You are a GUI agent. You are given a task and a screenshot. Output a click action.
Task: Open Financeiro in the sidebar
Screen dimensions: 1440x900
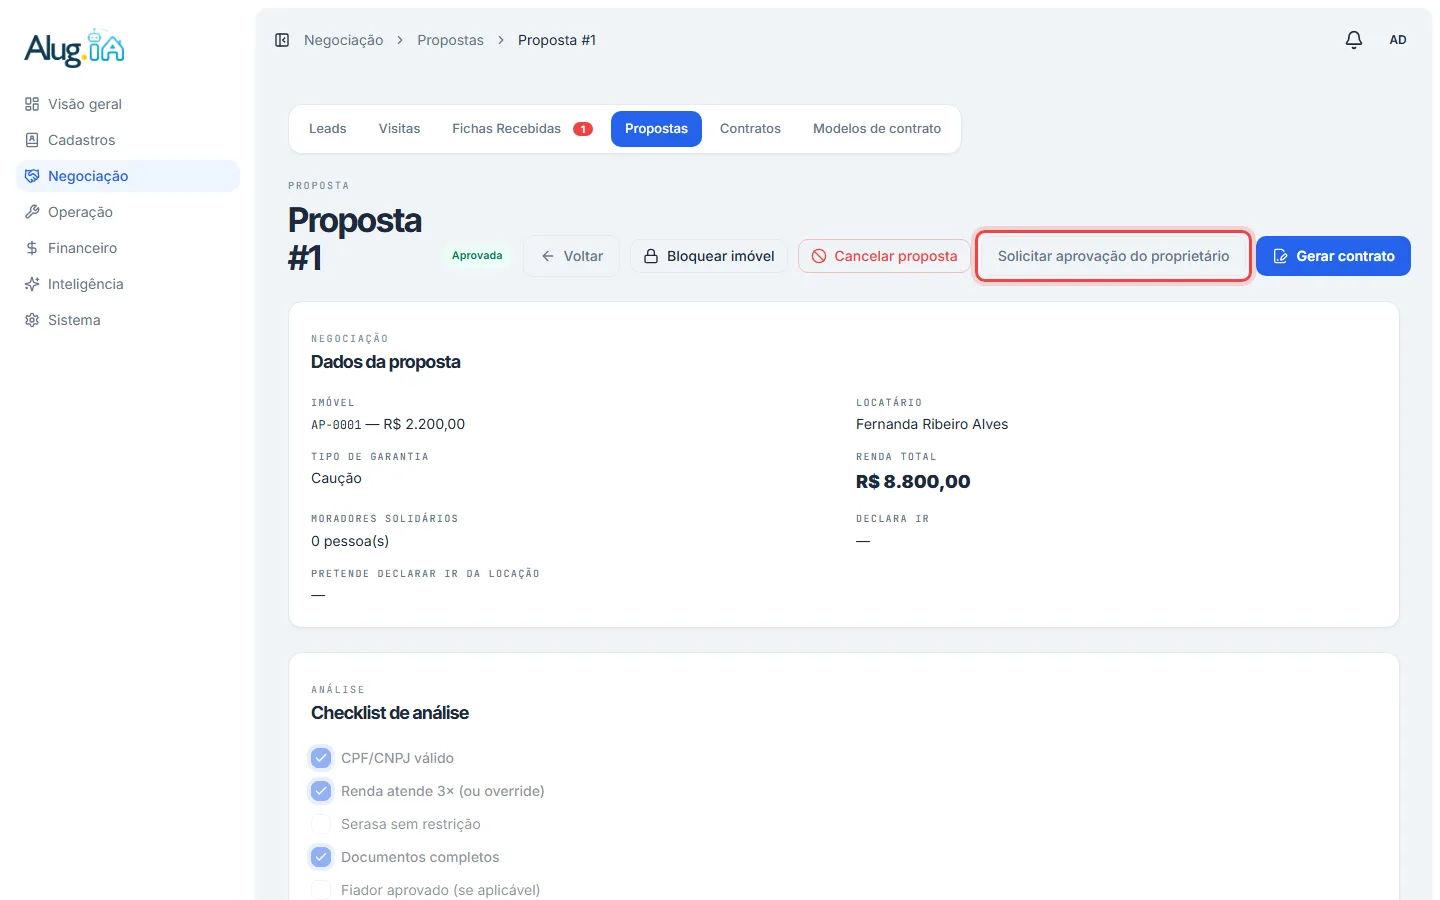[128, 248]
